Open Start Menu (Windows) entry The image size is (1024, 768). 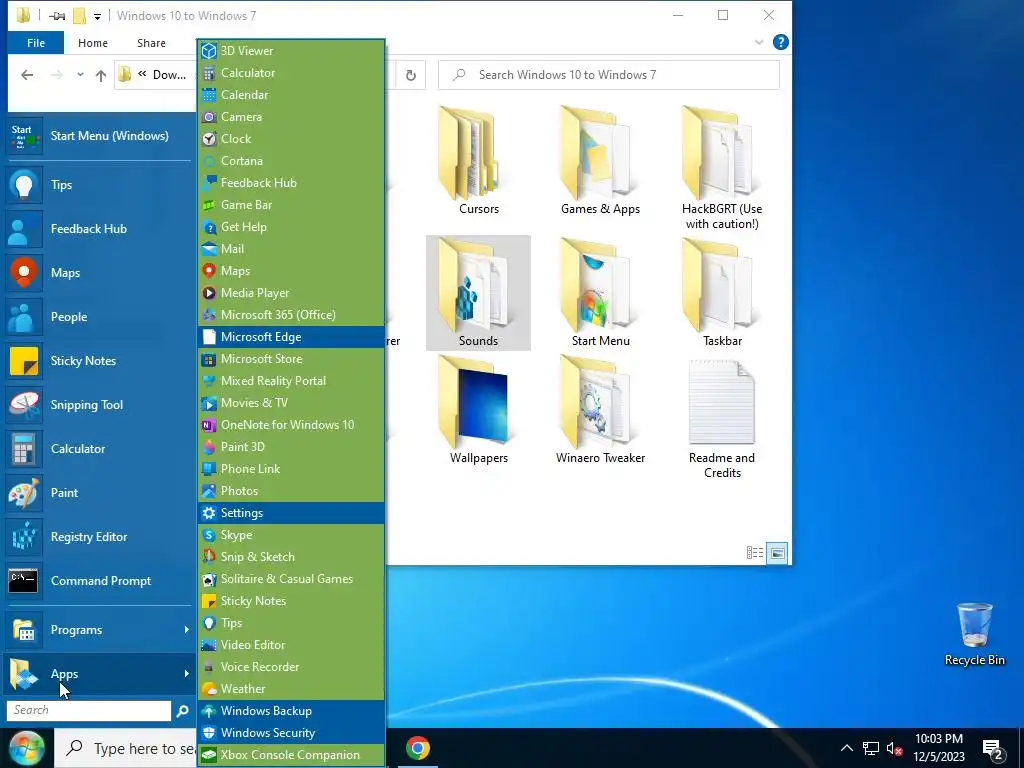click(x=100, y=136)
